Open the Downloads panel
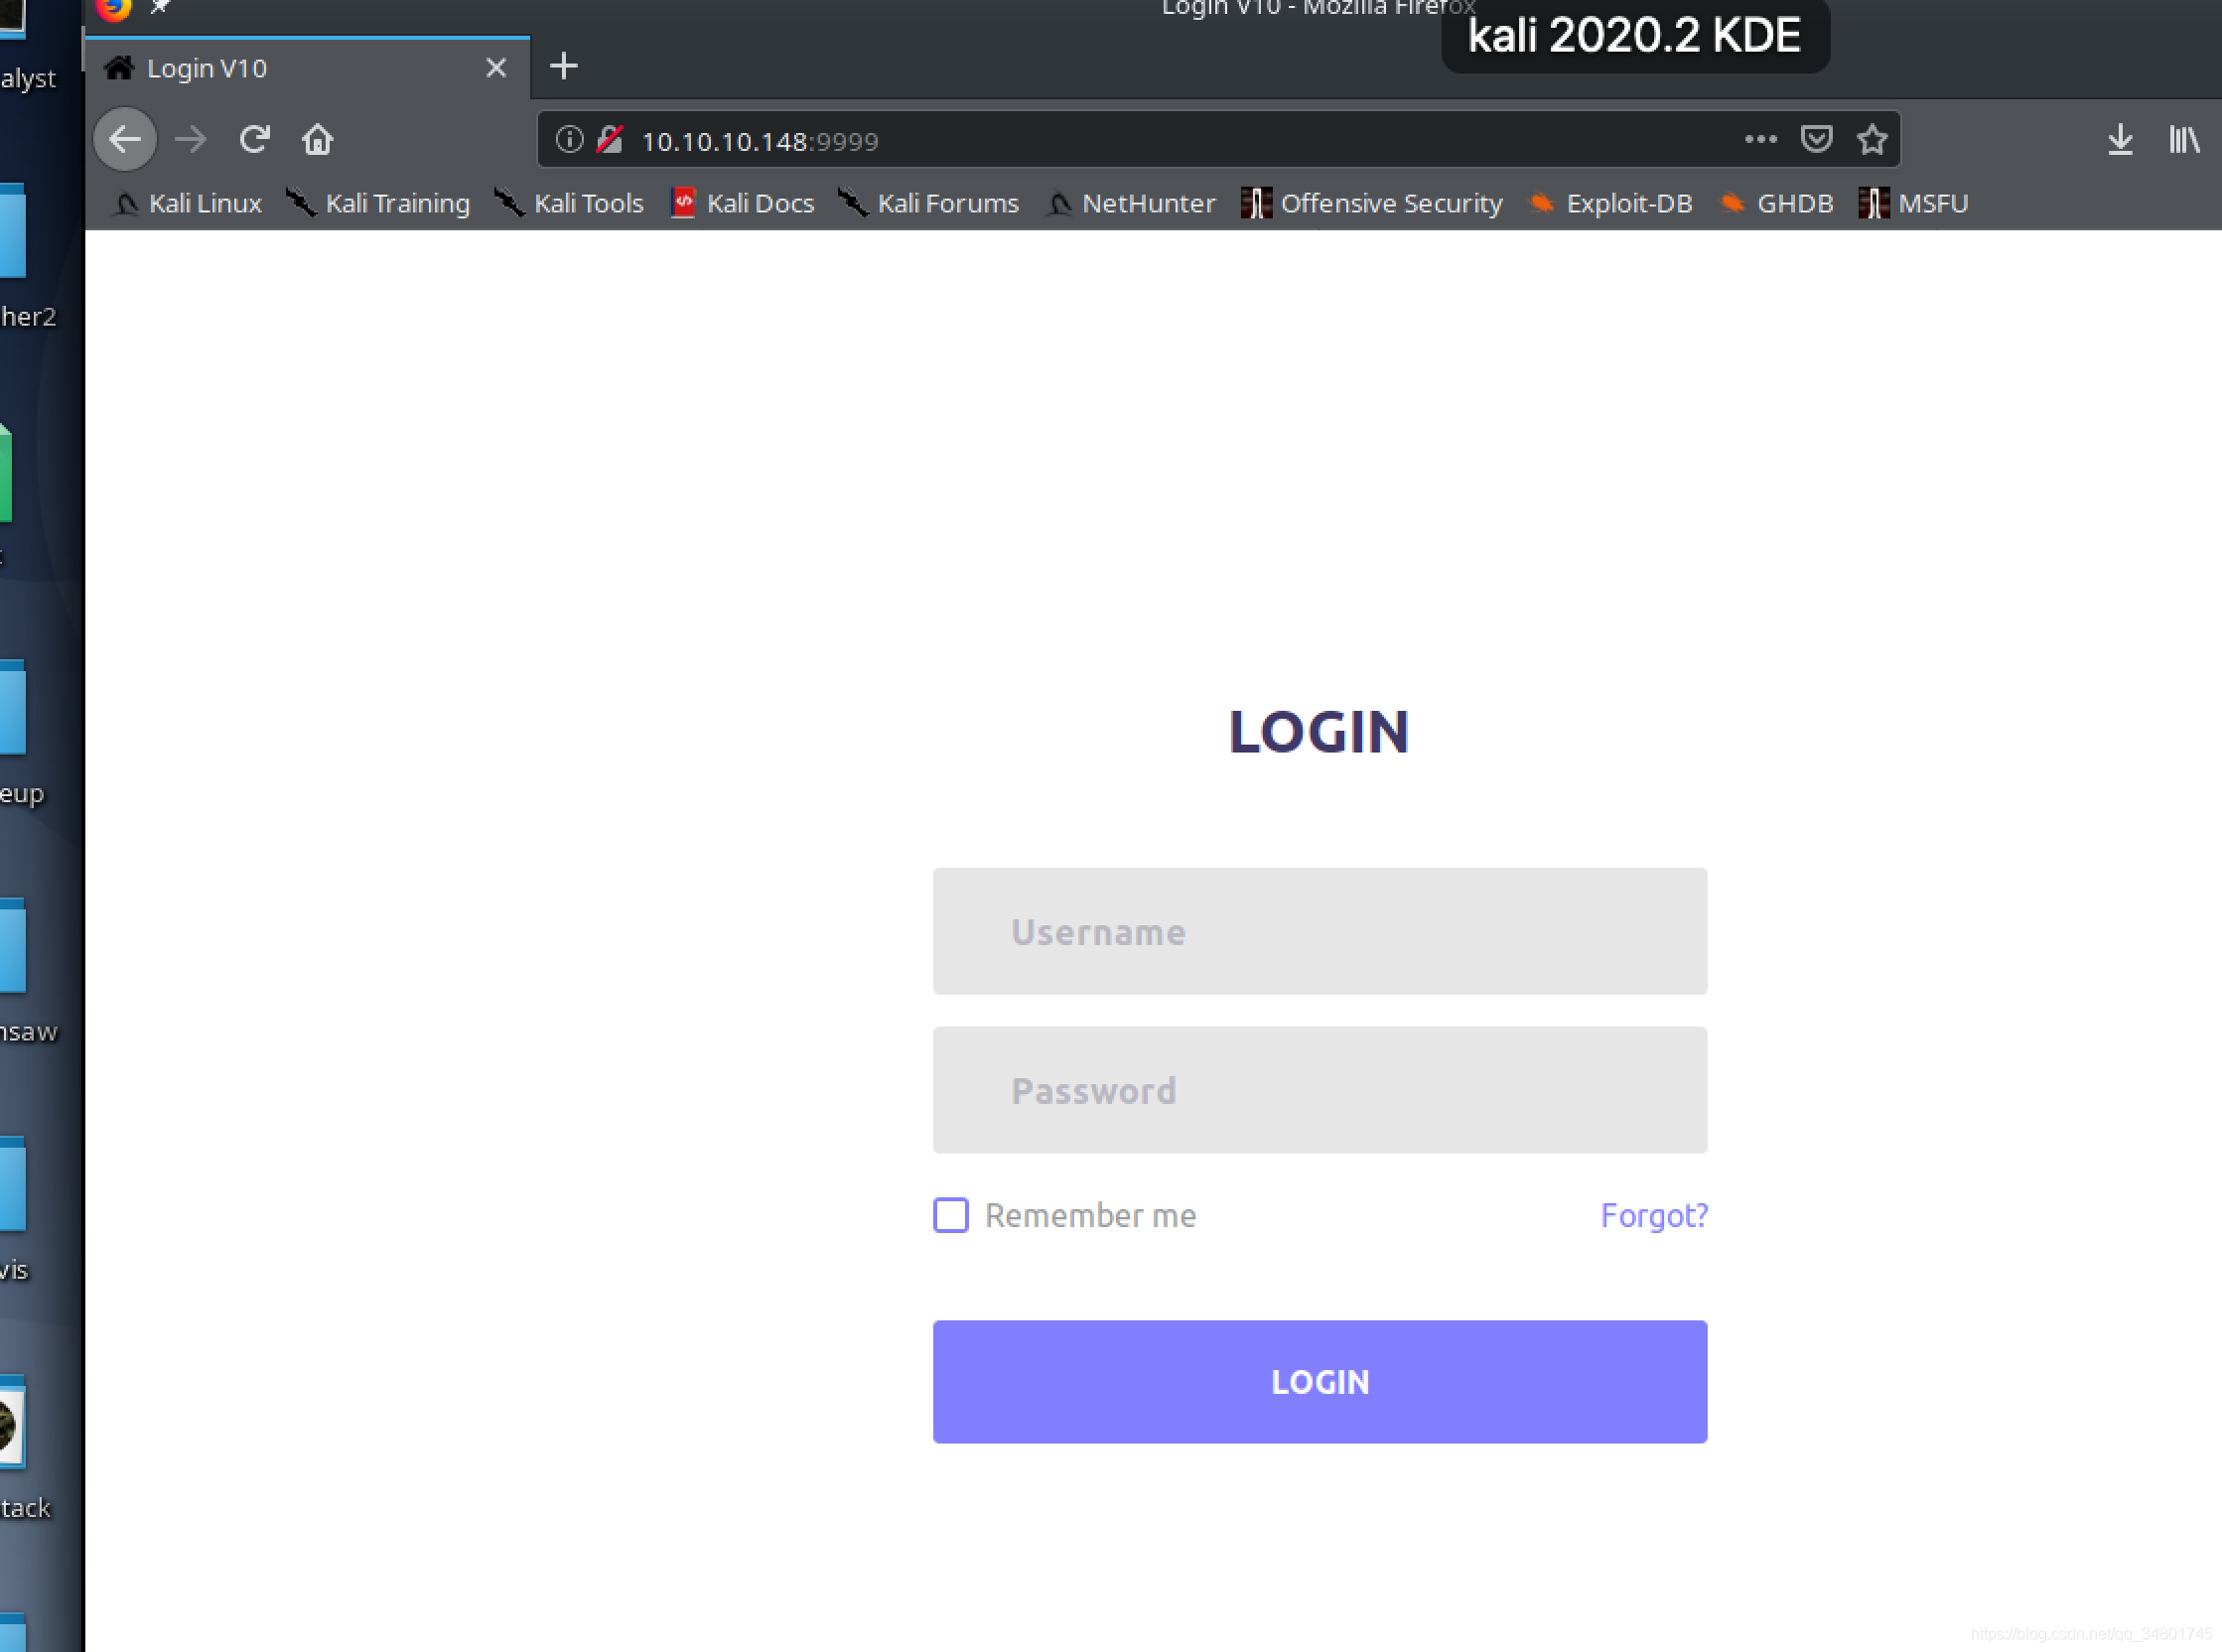Viewport: 2222px width, 1652px height. pos(2119,139)
